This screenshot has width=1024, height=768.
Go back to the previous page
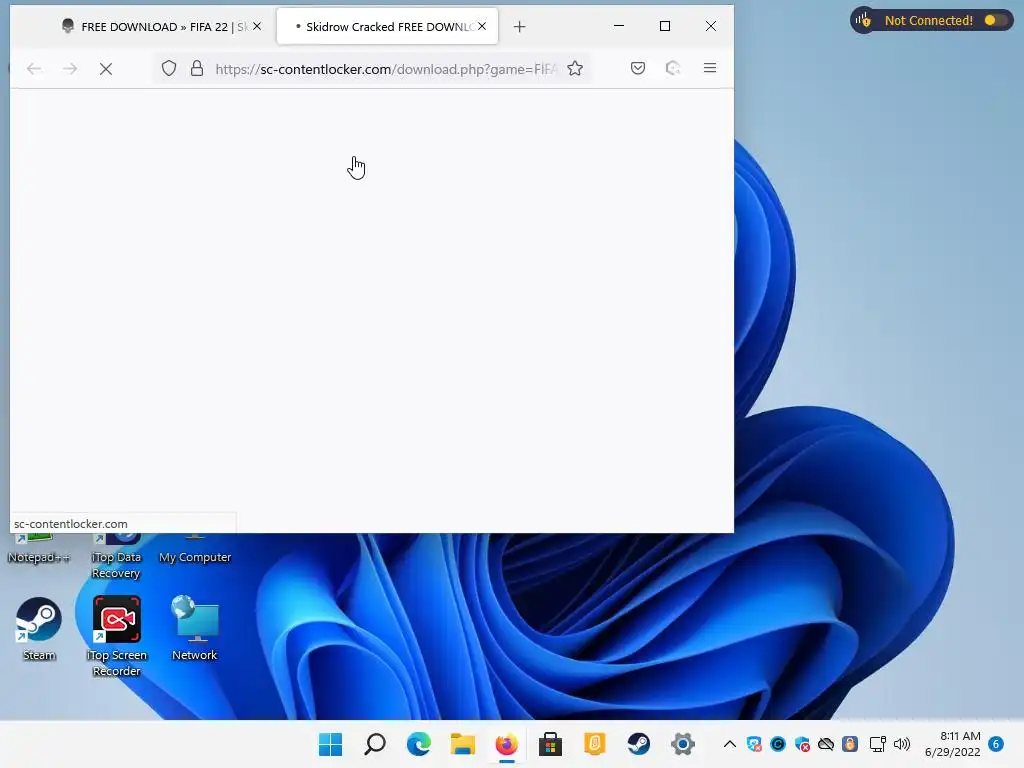click(34, 69)
